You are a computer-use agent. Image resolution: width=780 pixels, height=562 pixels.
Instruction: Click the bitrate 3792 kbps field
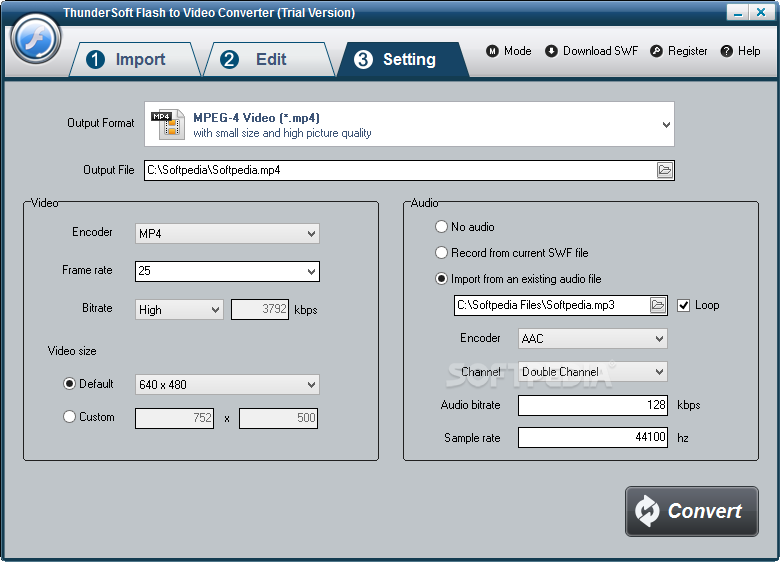click(x=260, y=309)
